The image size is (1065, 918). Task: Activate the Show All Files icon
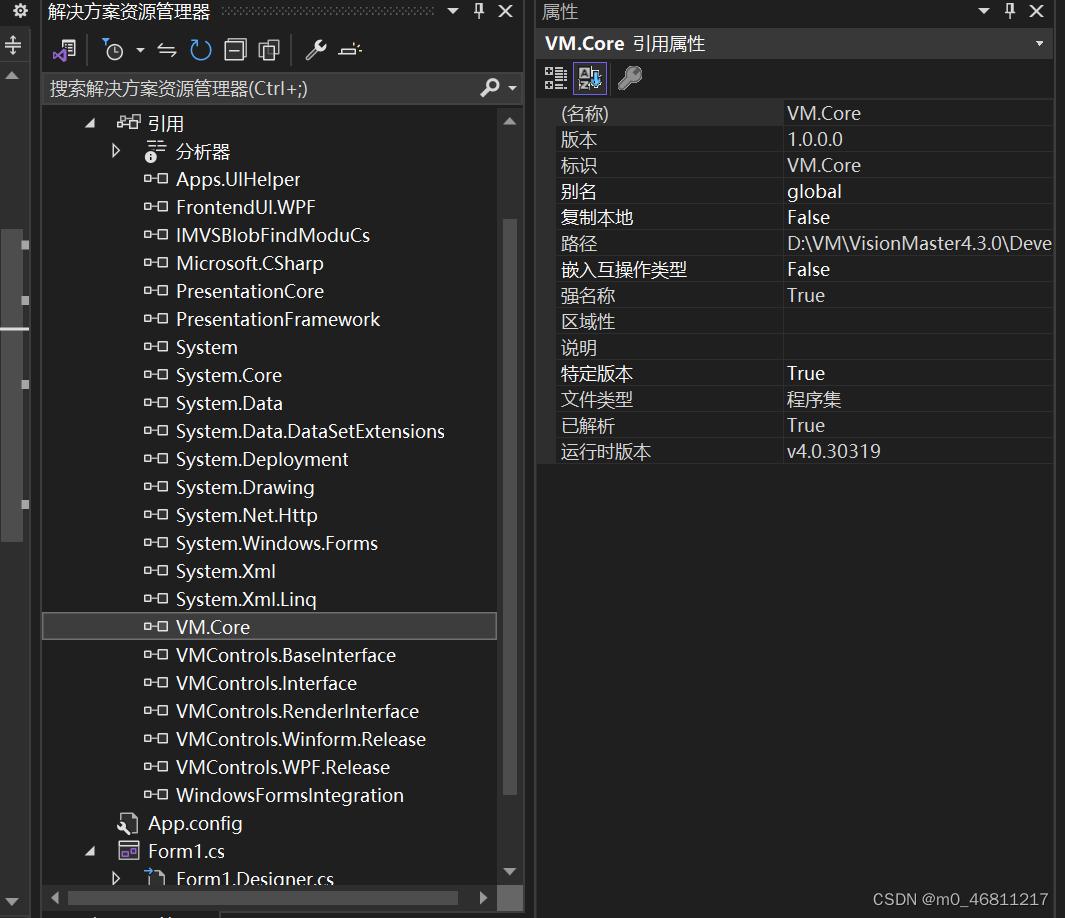point(268,50)
